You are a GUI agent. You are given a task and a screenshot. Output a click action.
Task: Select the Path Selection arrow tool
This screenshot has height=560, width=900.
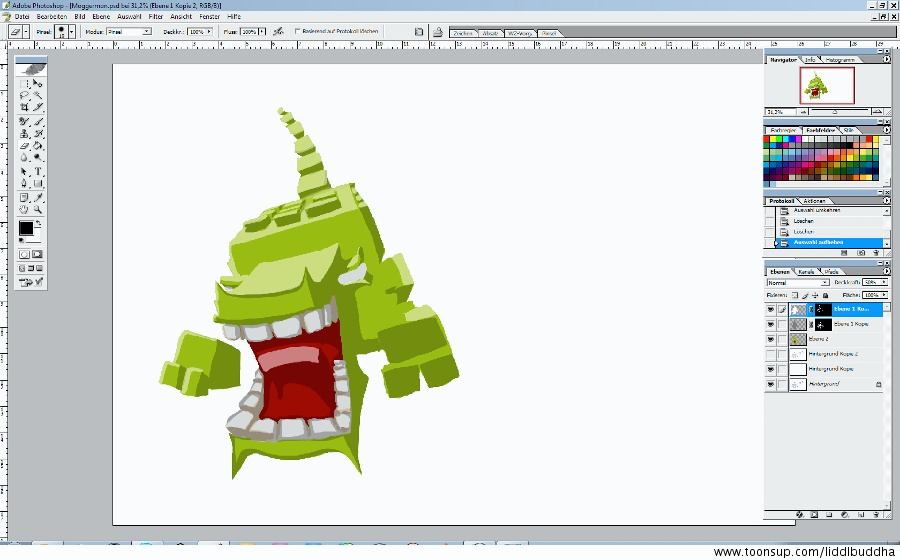tap(24, 172)
